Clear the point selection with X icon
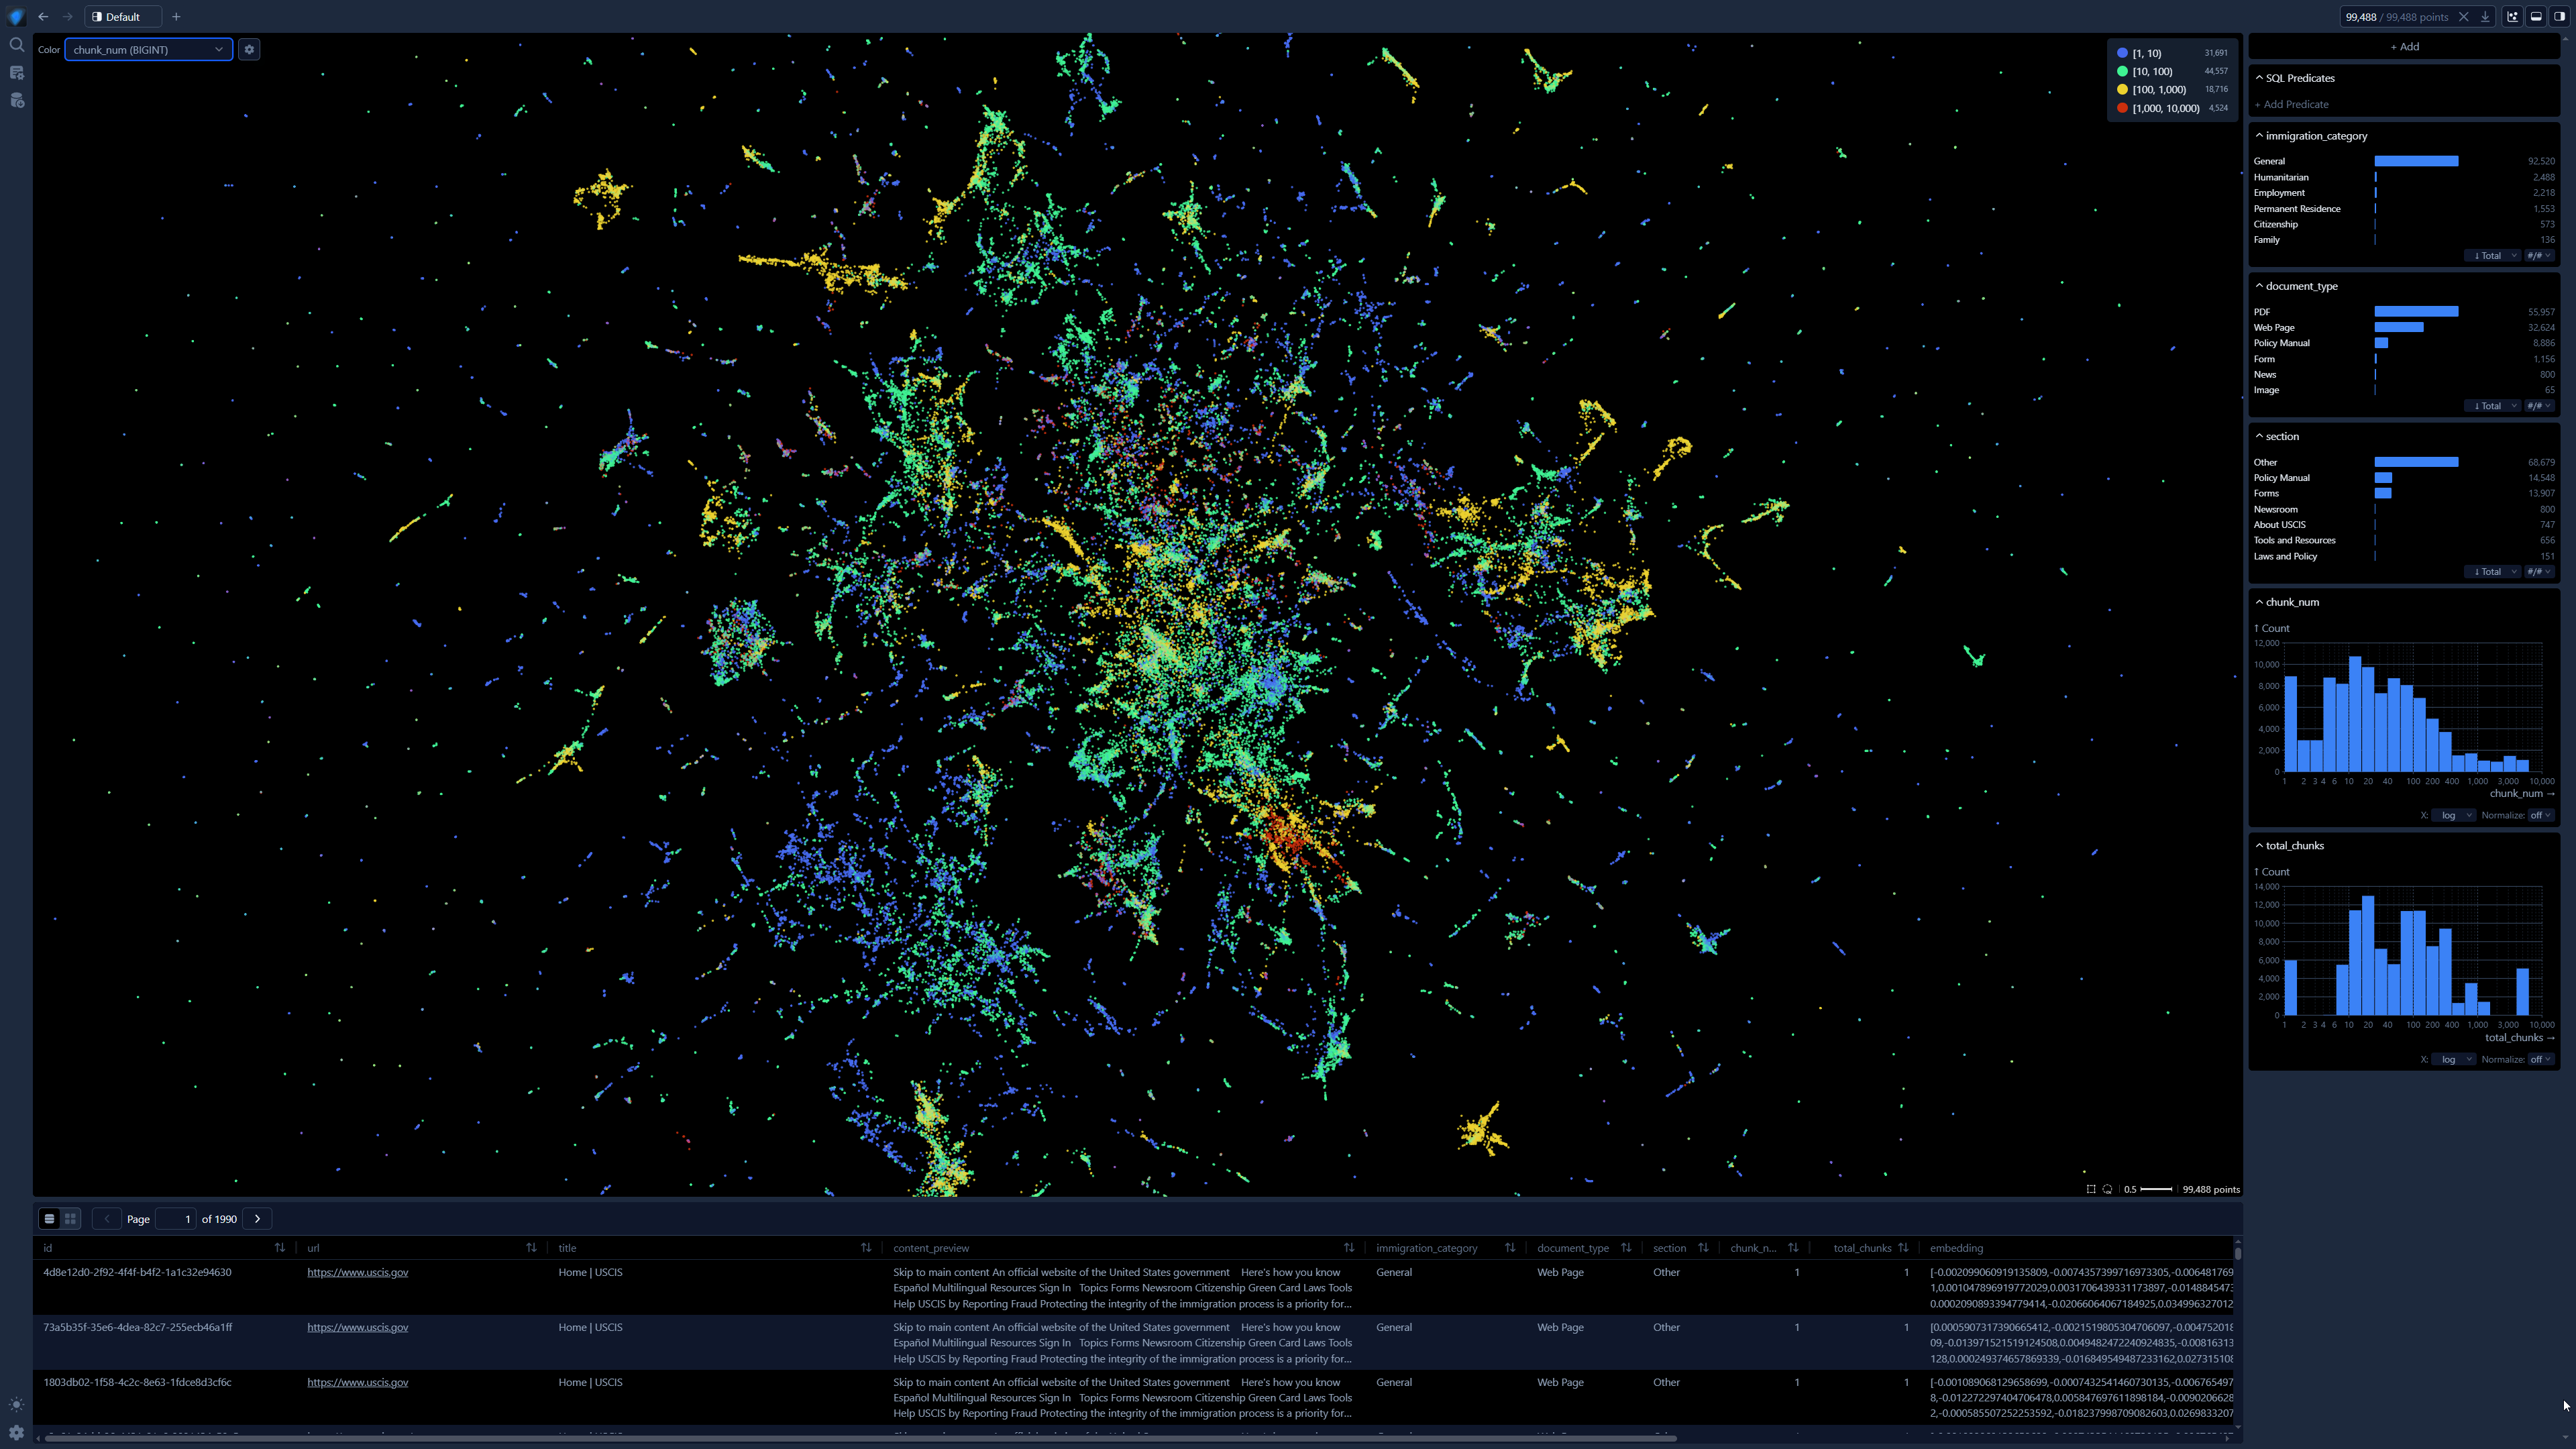The width and height of the screenshot is (2576, 1449). click(x=2464, y=17)
